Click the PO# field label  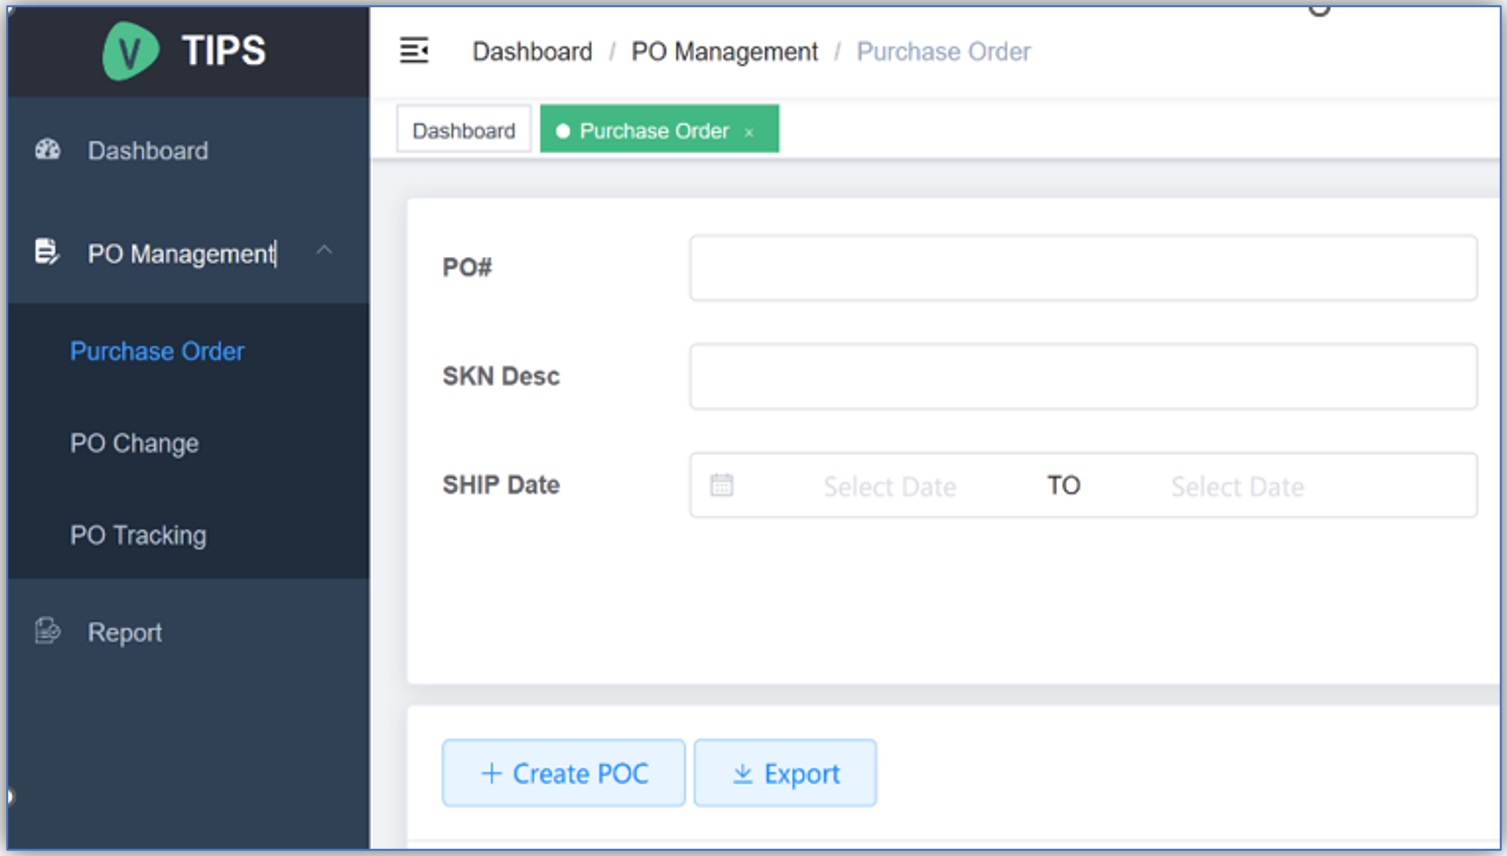click(467, 268)
